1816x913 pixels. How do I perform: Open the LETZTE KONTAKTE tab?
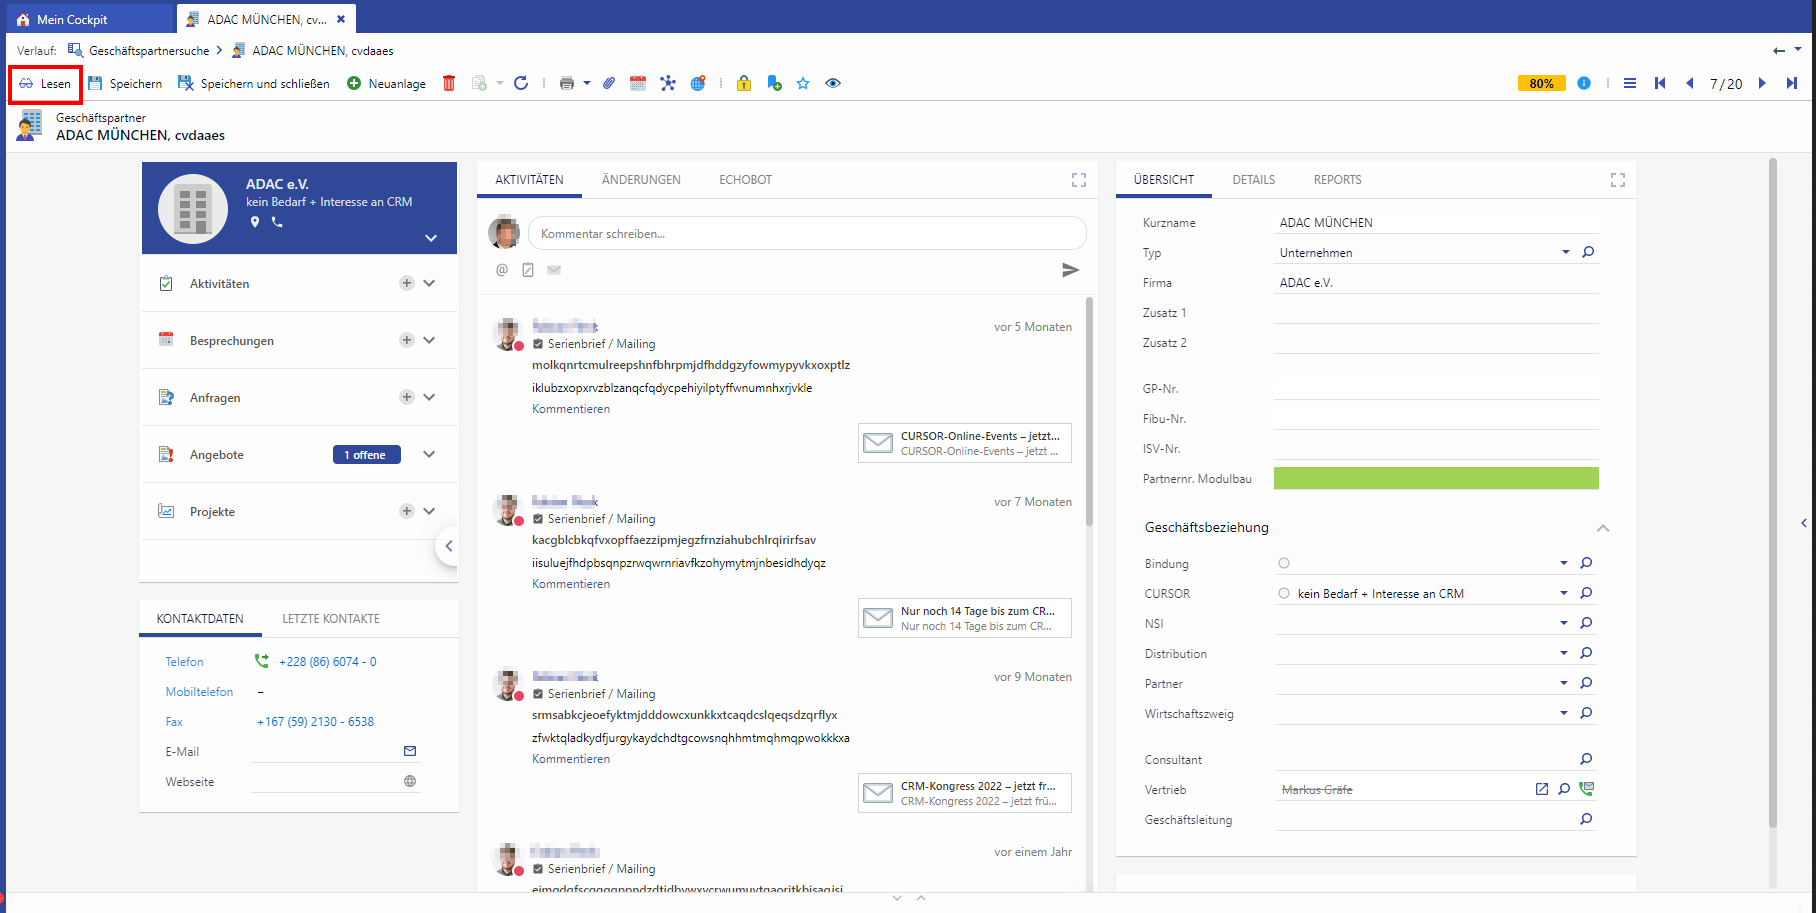[x=331, y=619]
